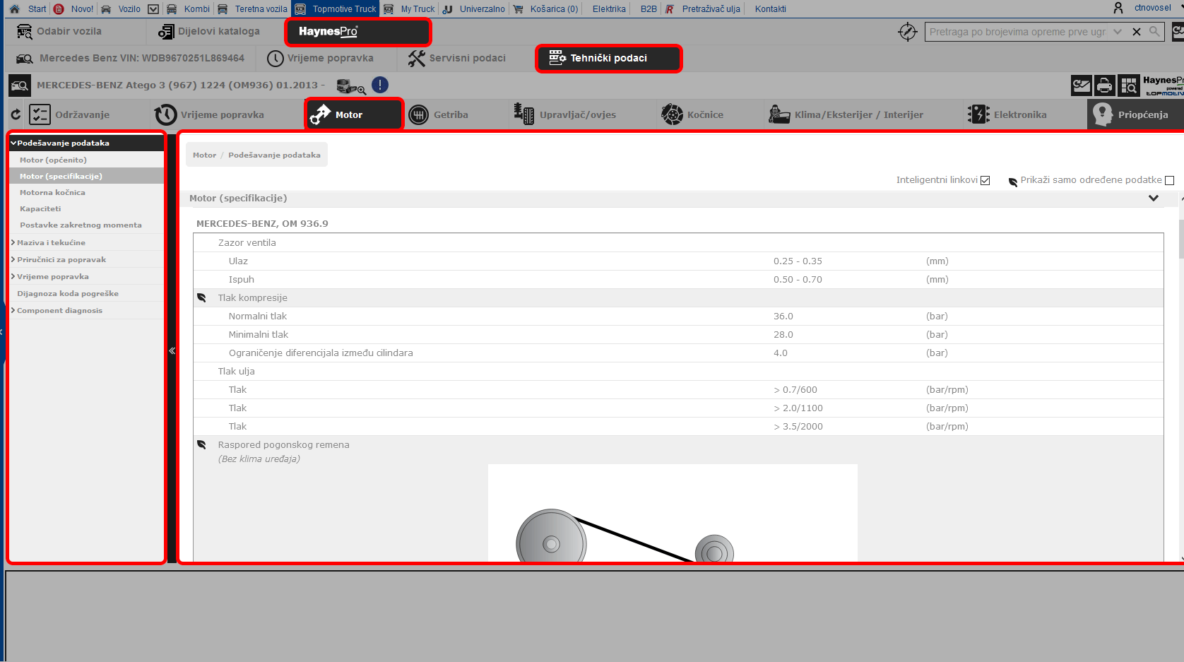Image resolution: width=1184 pixels, height=662 pixels.
Task: Enable Prikaži samo određene podatke checkbox
Action: pyautogui.click(x=1169, y=180)
